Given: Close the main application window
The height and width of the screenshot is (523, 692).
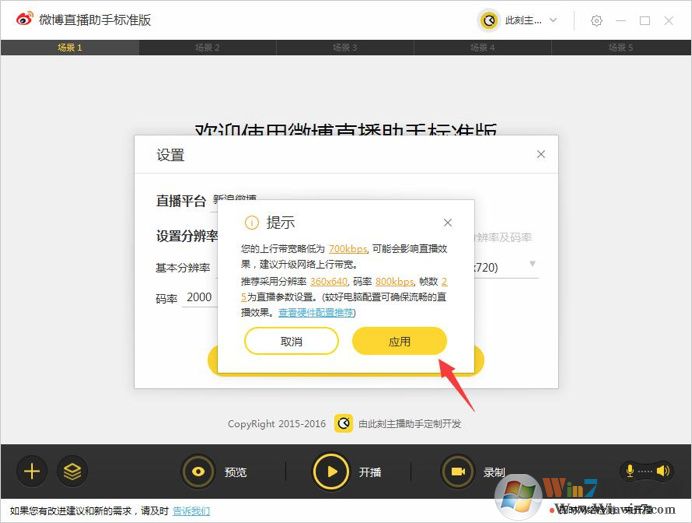Looking at the screenshot, I should click(x=669, y=21).
